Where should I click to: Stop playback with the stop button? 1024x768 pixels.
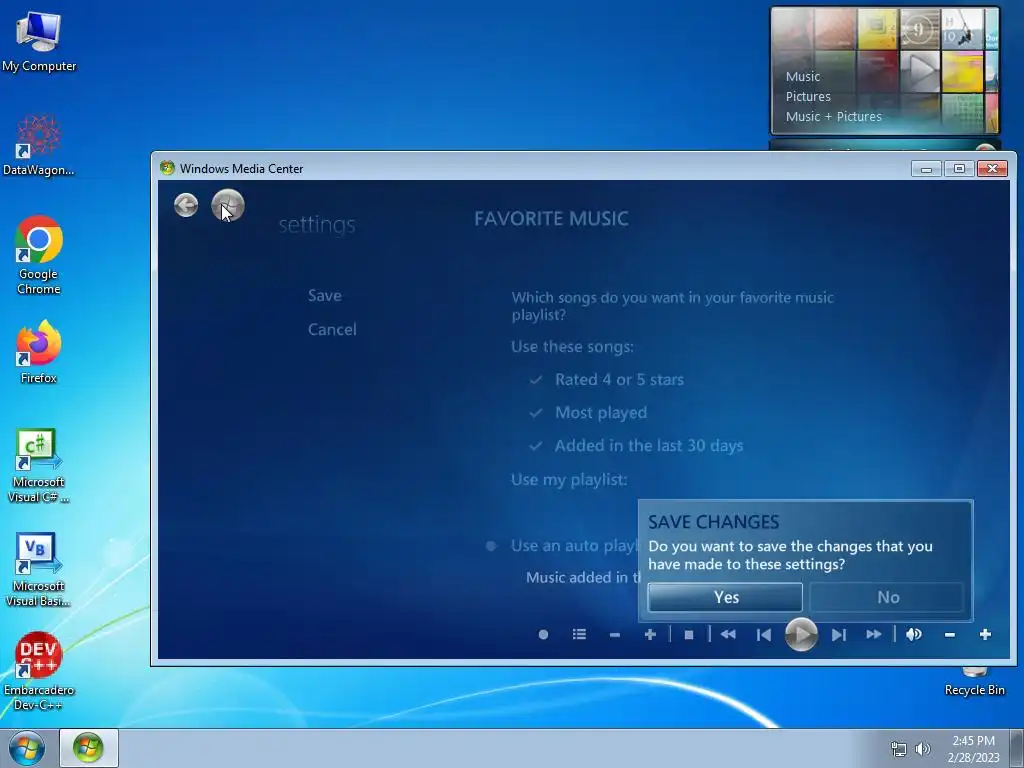tap(688, 634)
